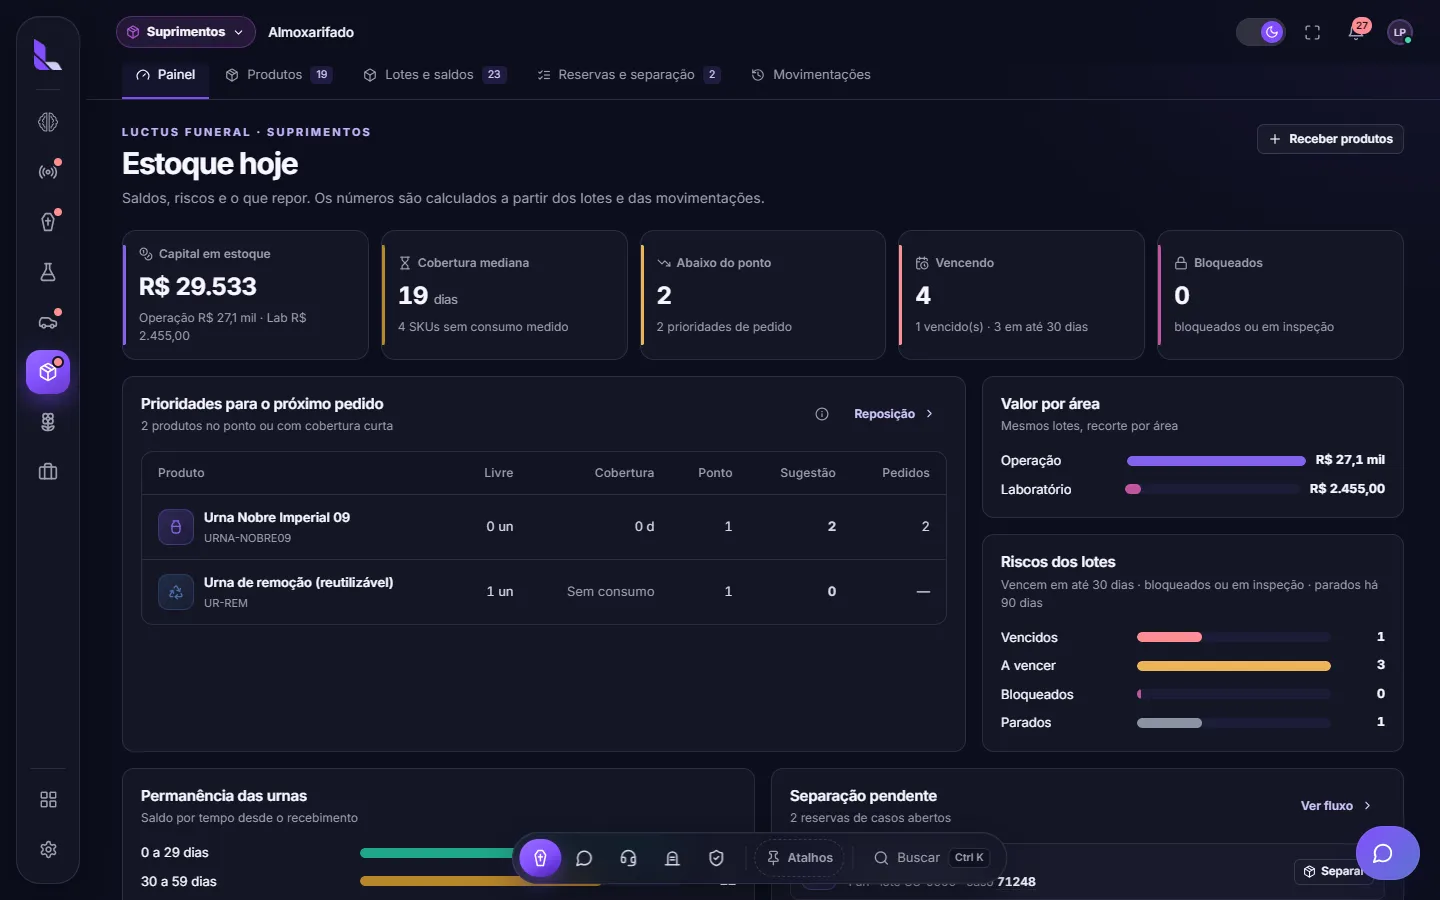1440x900 pixels.
Task: Open the vehicle icon in the sidebar
Action: pos(48,322)
